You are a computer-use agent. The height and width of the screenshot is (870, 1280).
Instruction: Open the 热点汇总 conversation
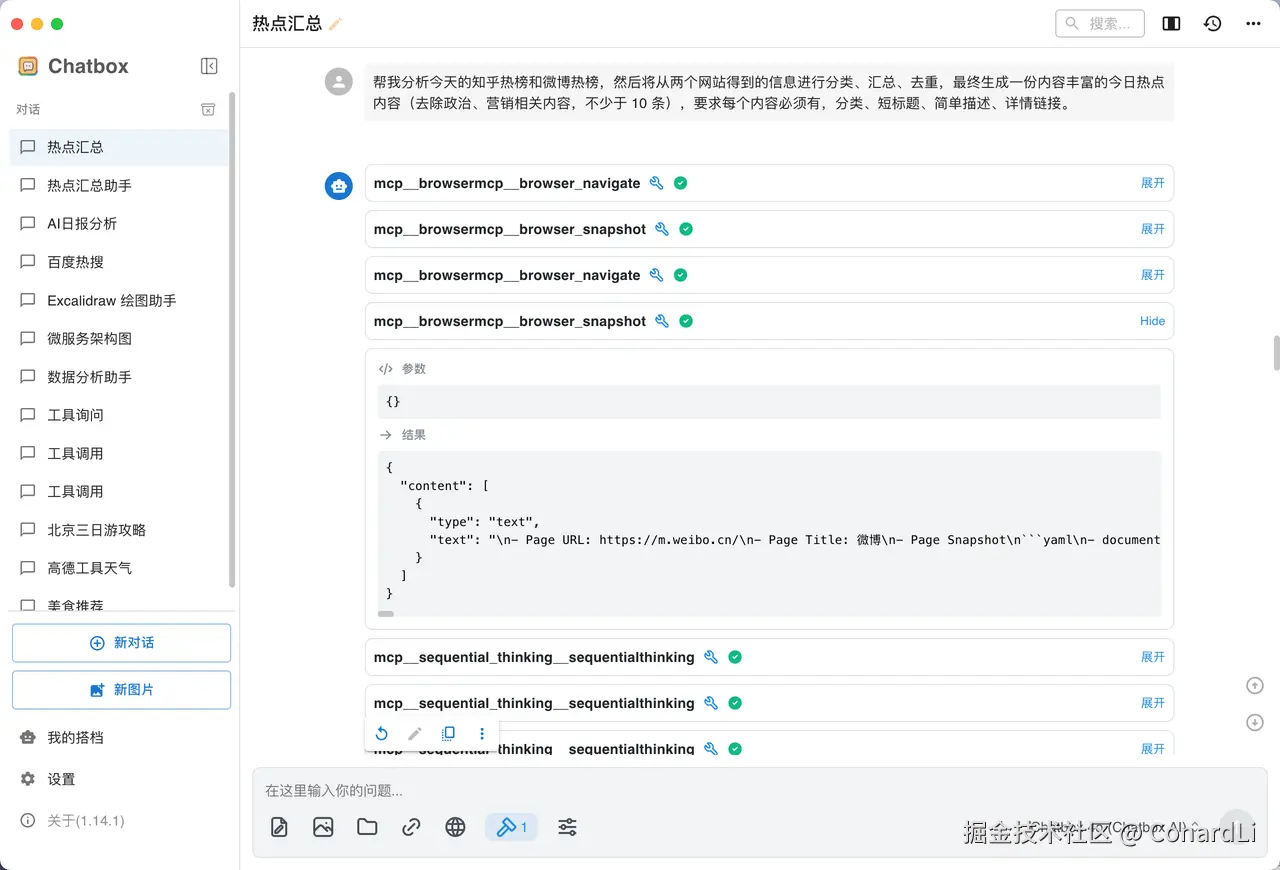(119, 147)
